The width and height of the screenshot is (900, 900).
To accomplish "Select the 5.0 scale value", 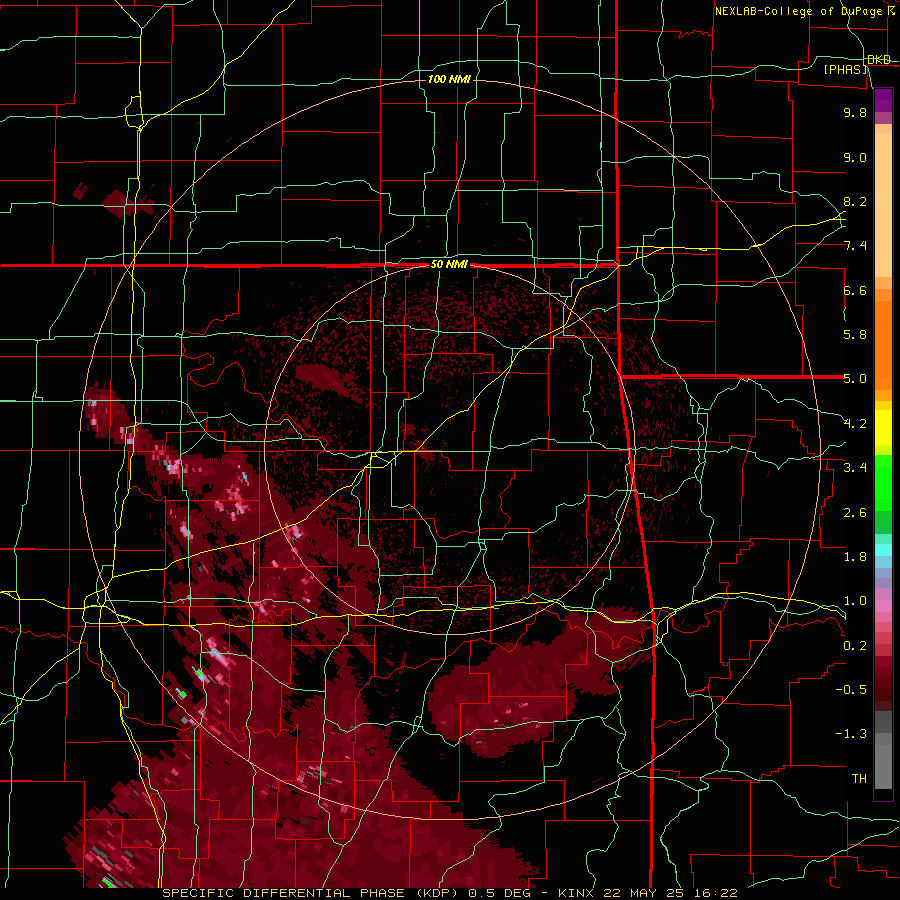I will coord(855,379).
